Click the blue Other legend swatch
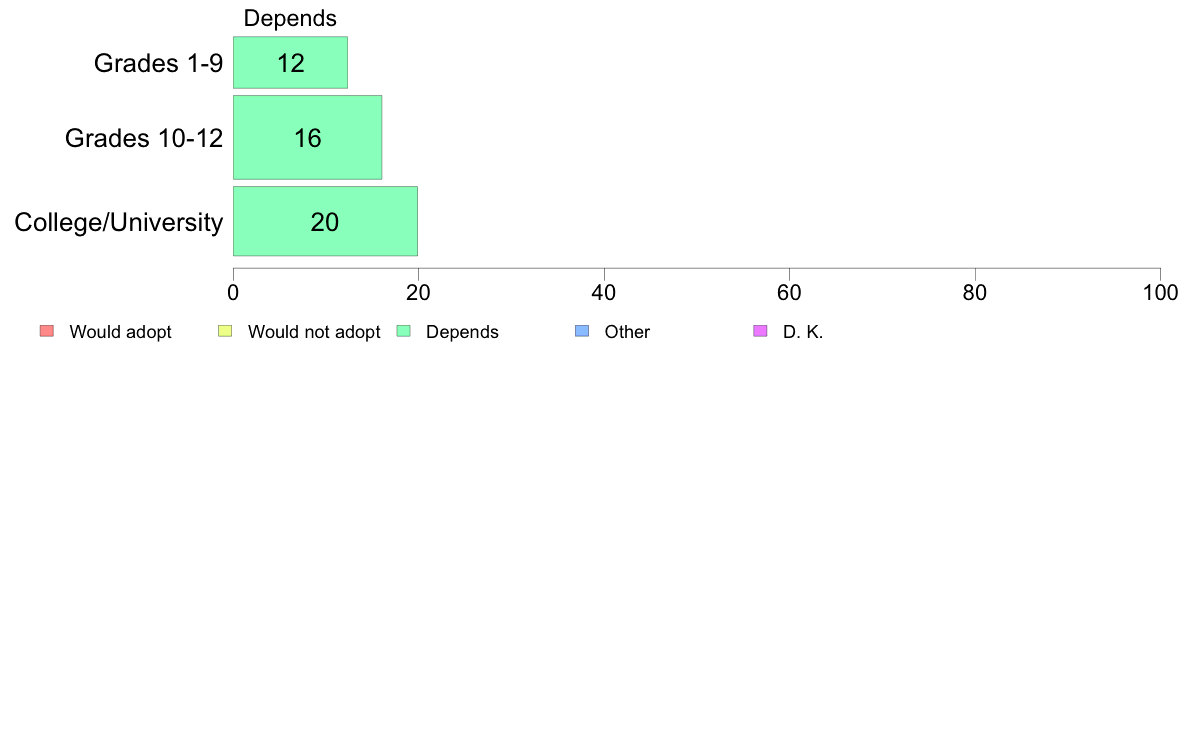 [x=582, y=331]
